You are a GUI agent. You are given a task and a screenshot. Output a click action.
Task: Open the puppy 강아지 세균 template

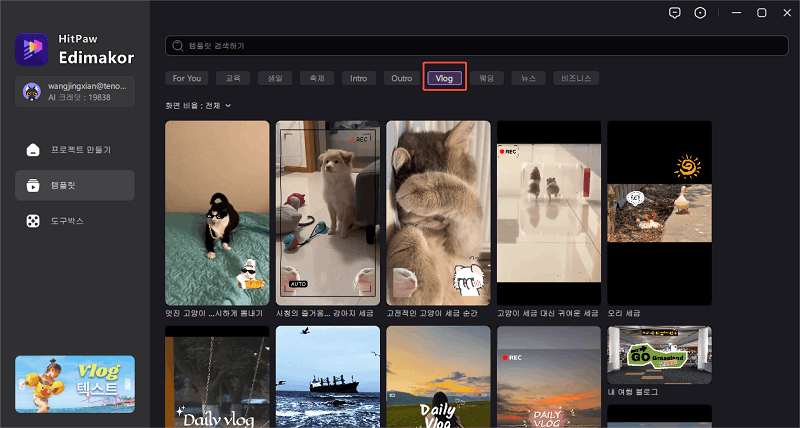[327, 212]
